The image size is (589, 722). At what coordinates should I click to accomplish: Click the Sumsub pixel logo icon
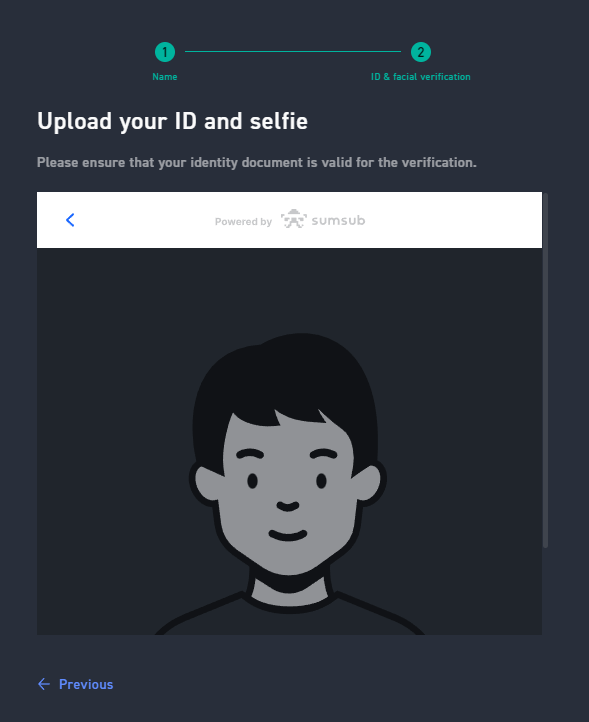pyautogui.click(x=293, y=219)
